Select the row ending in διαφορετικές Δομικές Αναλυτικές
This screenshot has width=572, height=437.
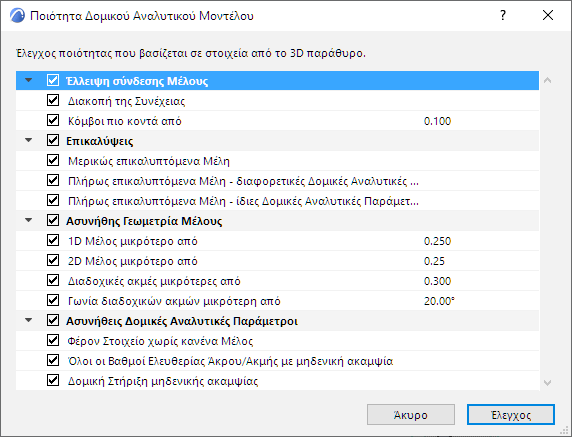[x=243, y=181]
